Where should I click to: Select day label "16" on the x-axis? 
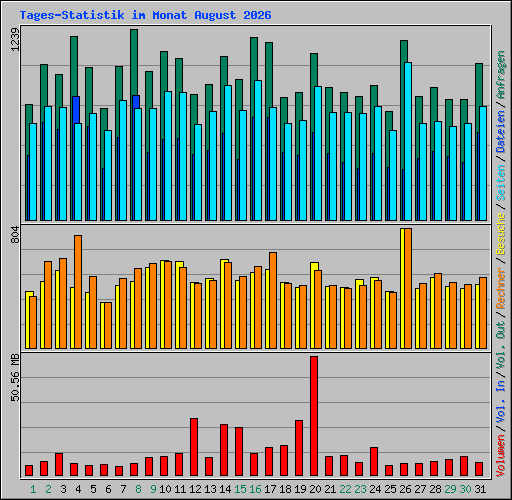click(255, 489)
